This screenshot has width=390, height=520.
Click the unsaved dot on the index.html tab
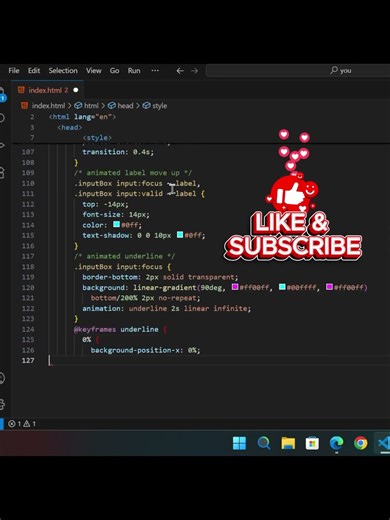[x=76, y=90]
